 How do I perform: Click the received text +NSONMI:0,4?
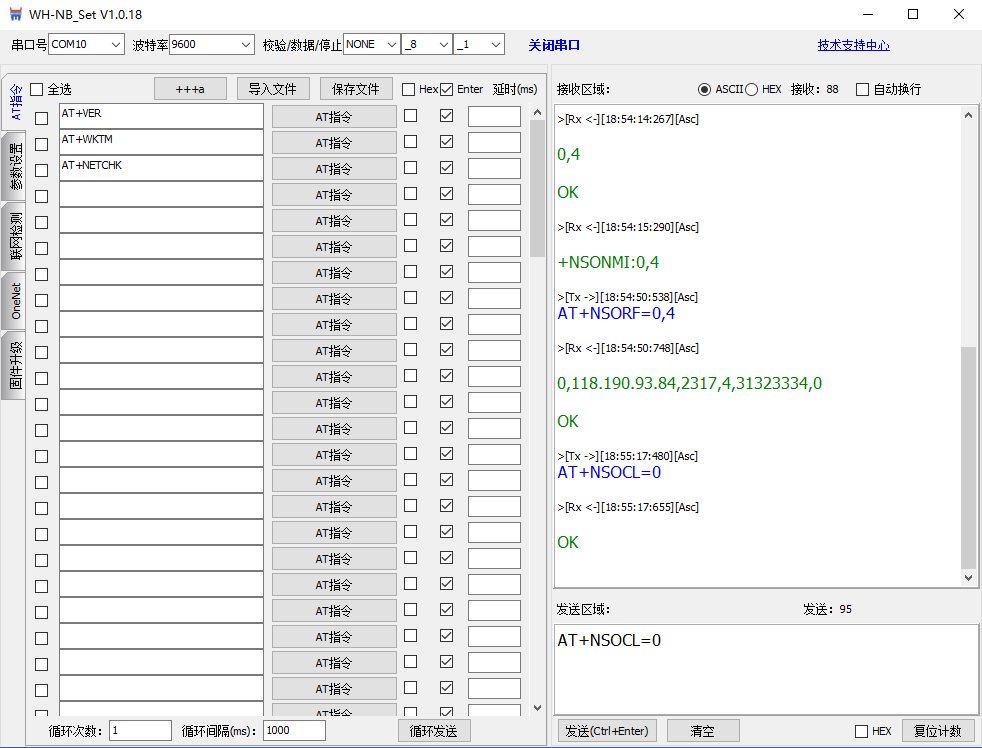pos(608,262)
